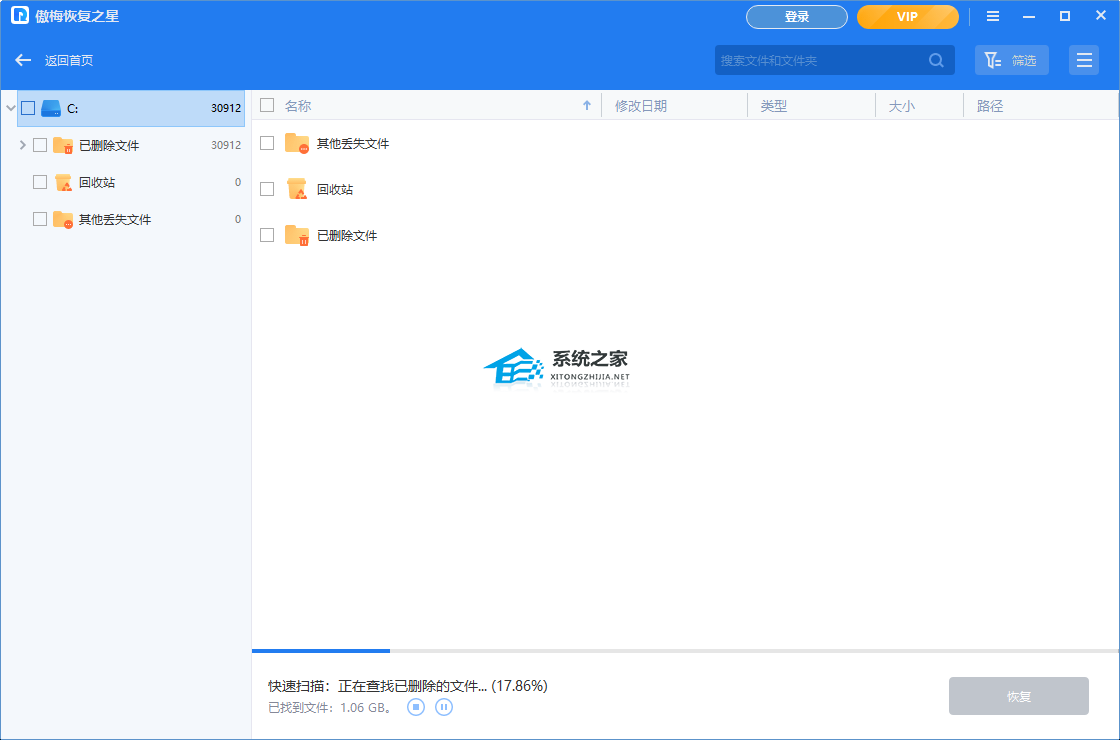
Task: Open the 筛选 filter button
Action: 1012,61
